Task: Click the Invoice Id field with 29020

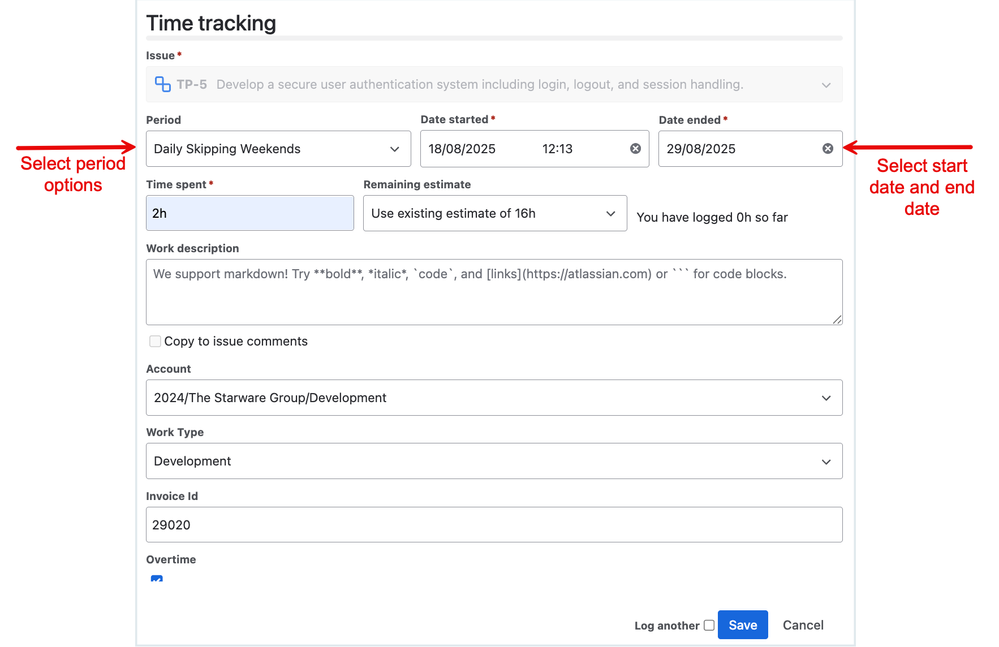Action: tap(494, 525)
